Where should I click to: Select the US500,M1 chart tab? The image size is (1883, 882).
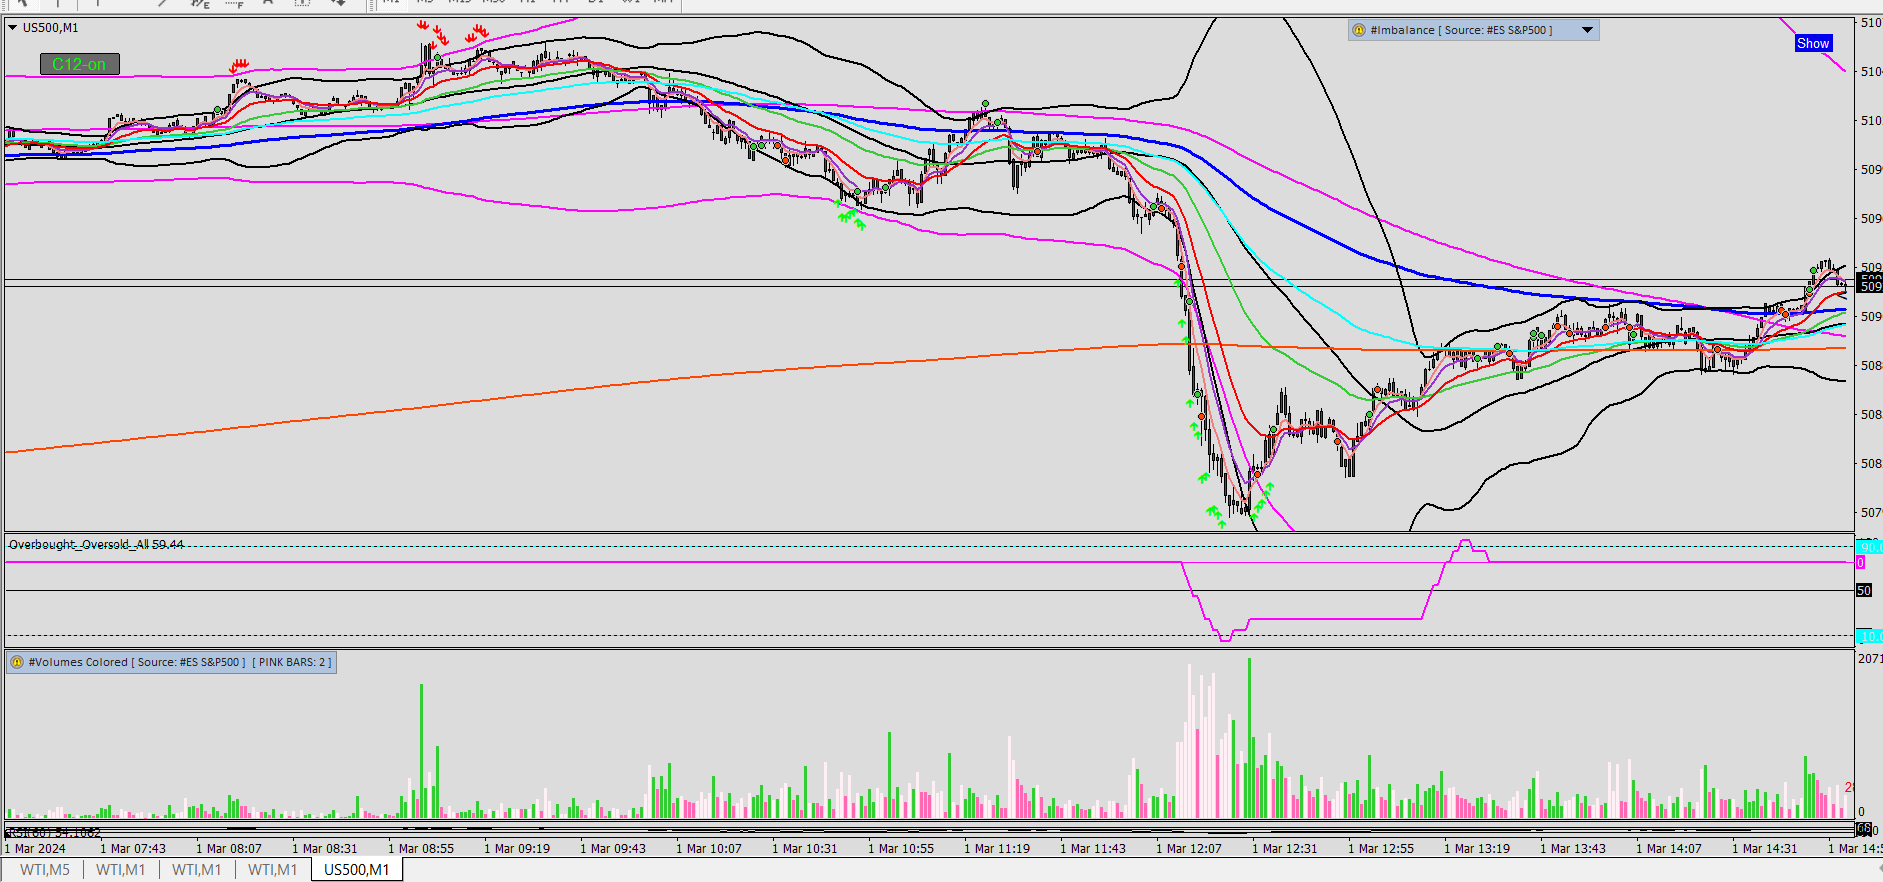click(x=357, y=870)
